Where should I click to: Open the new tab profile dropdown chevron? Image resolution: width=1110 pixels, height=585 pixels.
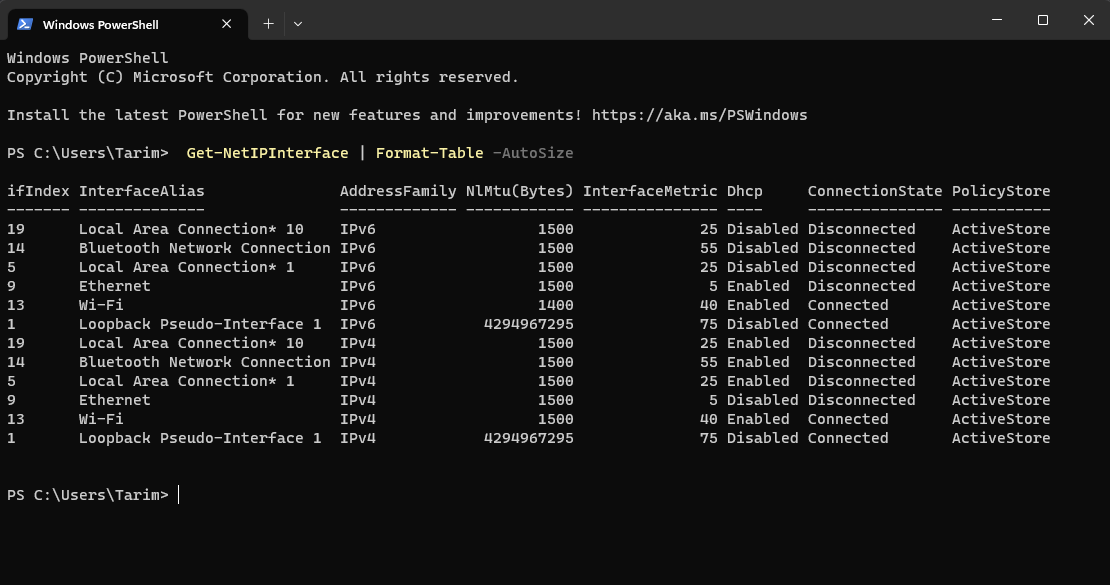(298, 23)
